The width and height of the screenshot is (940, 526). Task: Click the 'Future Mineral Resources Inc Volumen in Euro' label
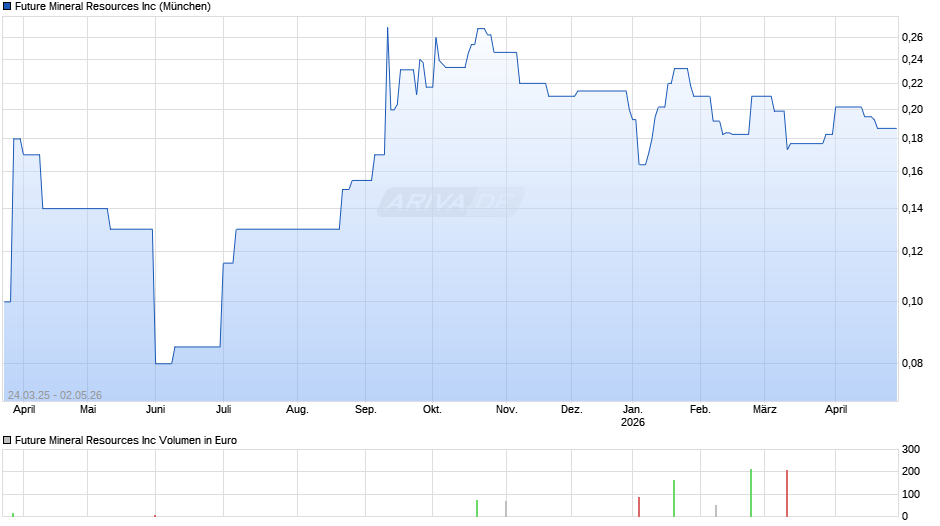(126, 440)
